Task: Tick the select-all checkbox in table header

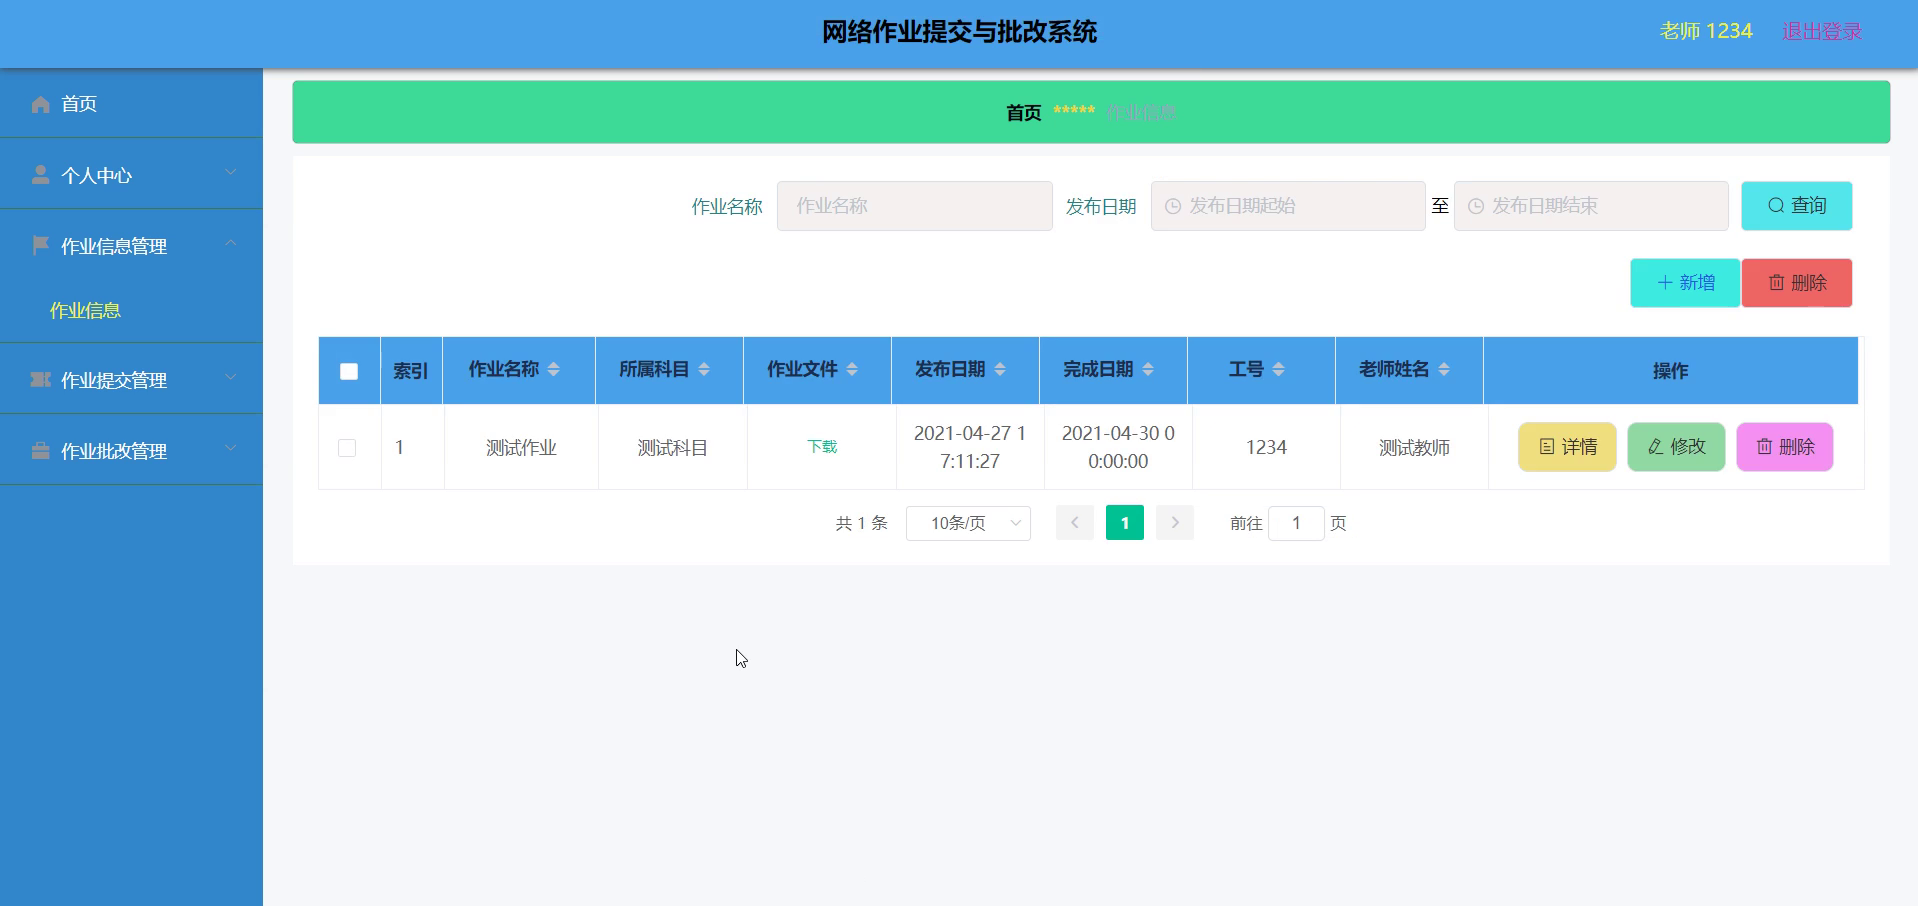Action: [349, 371]
